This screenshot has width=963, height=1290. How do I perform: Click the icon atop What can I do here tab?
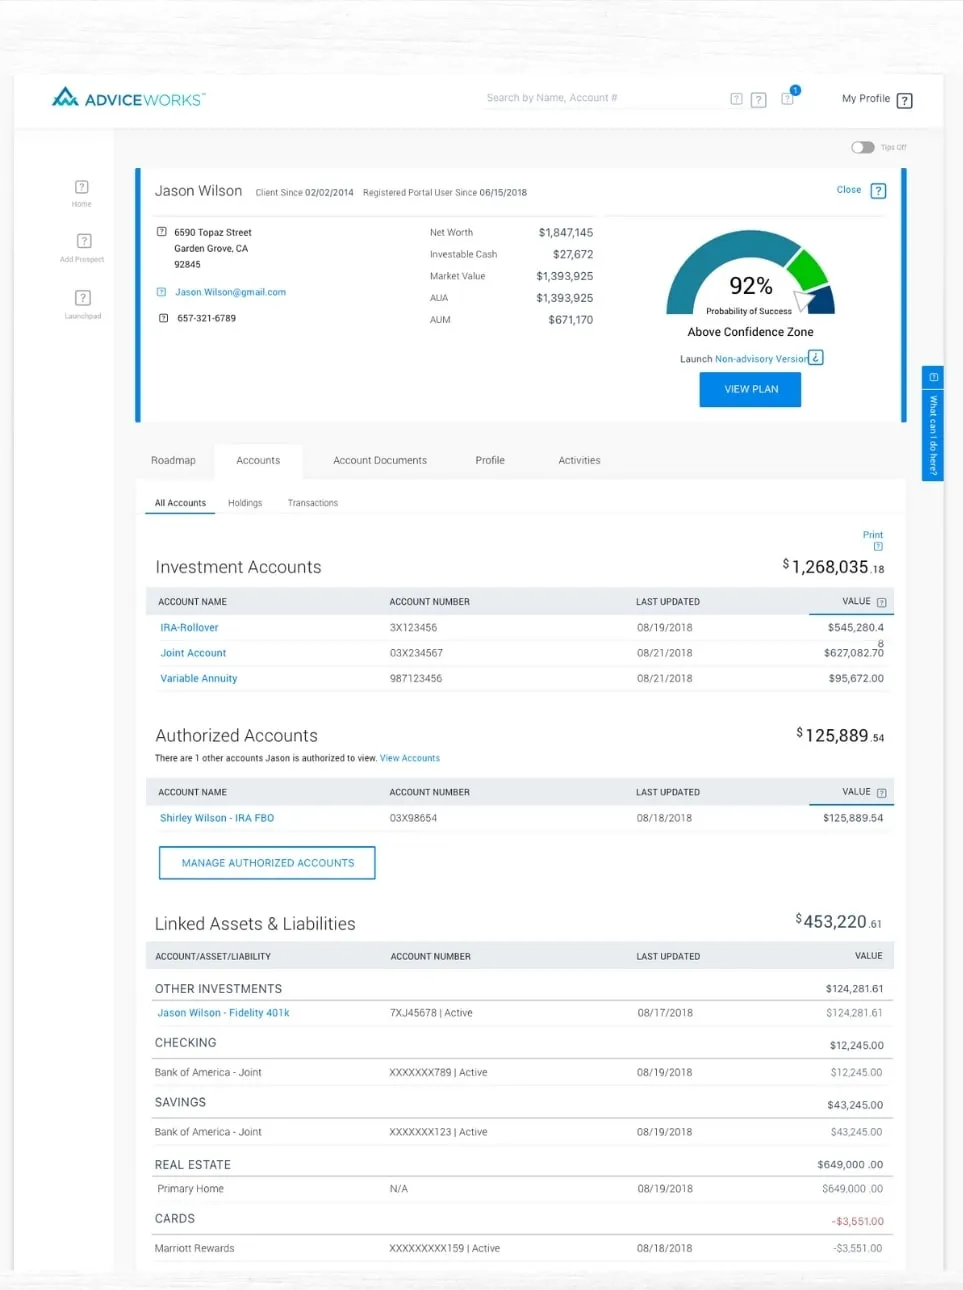933,377
